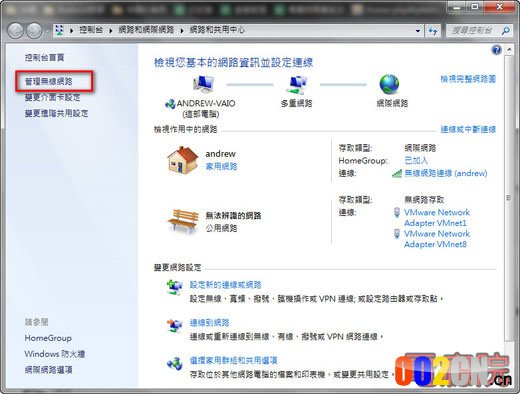
Task: Click the homegroup sharing options icon
Action: tap(175, 364)
